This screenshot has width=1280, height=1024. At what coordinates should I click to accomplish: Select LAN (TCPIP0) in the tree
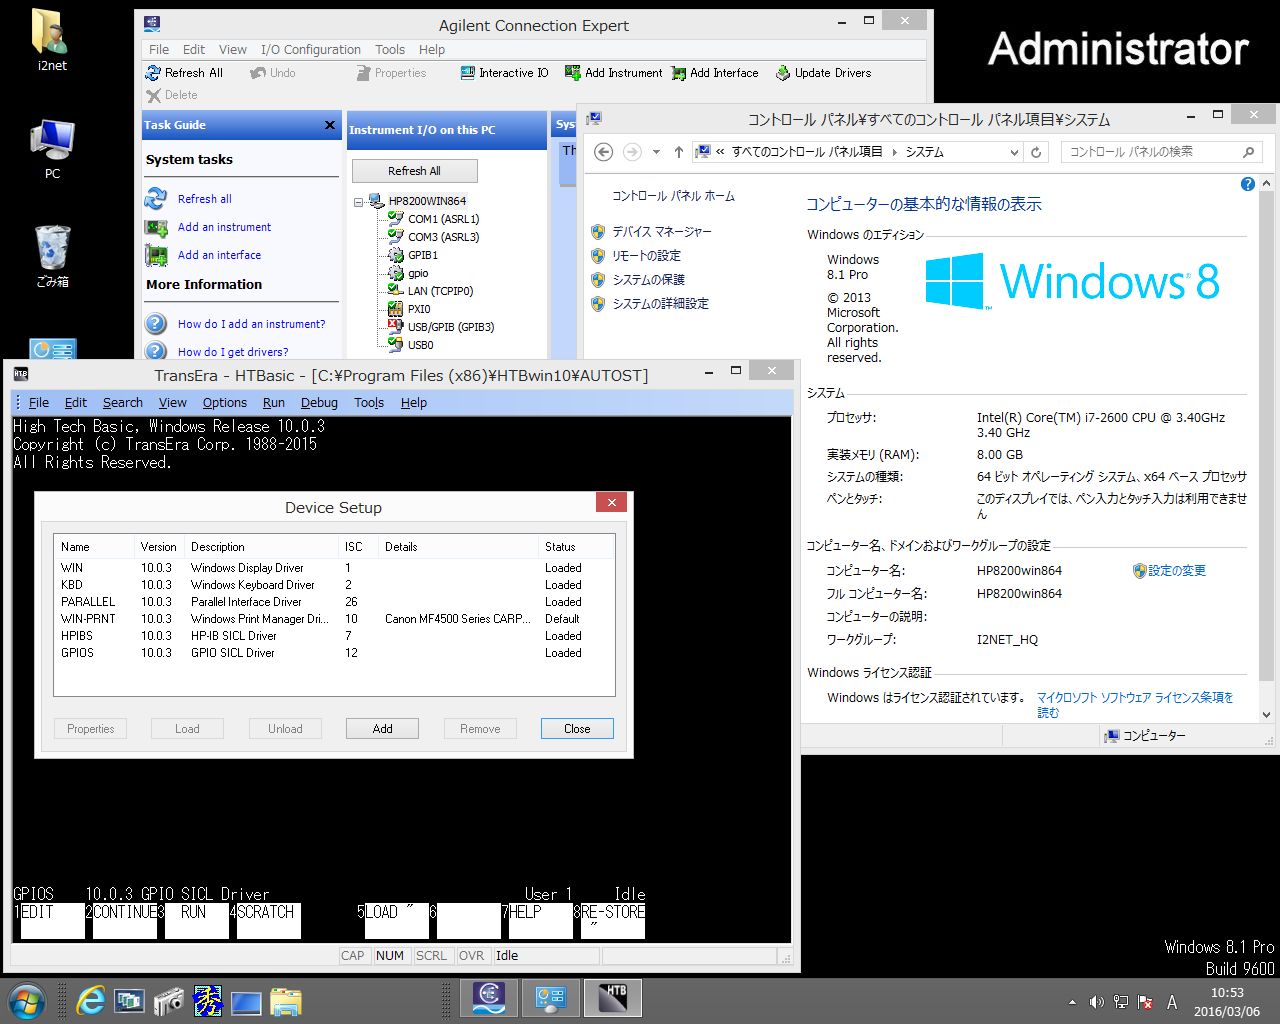pos(440,291)
